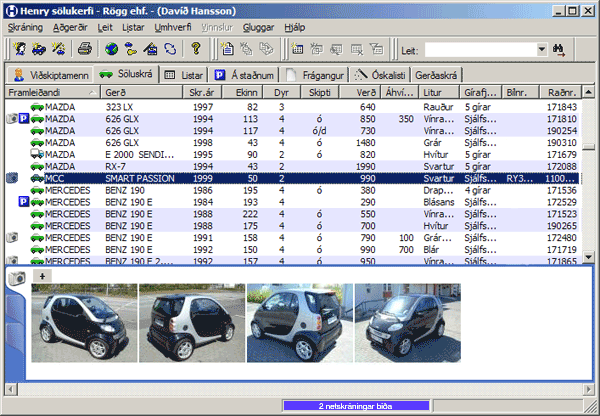Click the globe web icon
The image size is (600, 416).
click(111, 49)
